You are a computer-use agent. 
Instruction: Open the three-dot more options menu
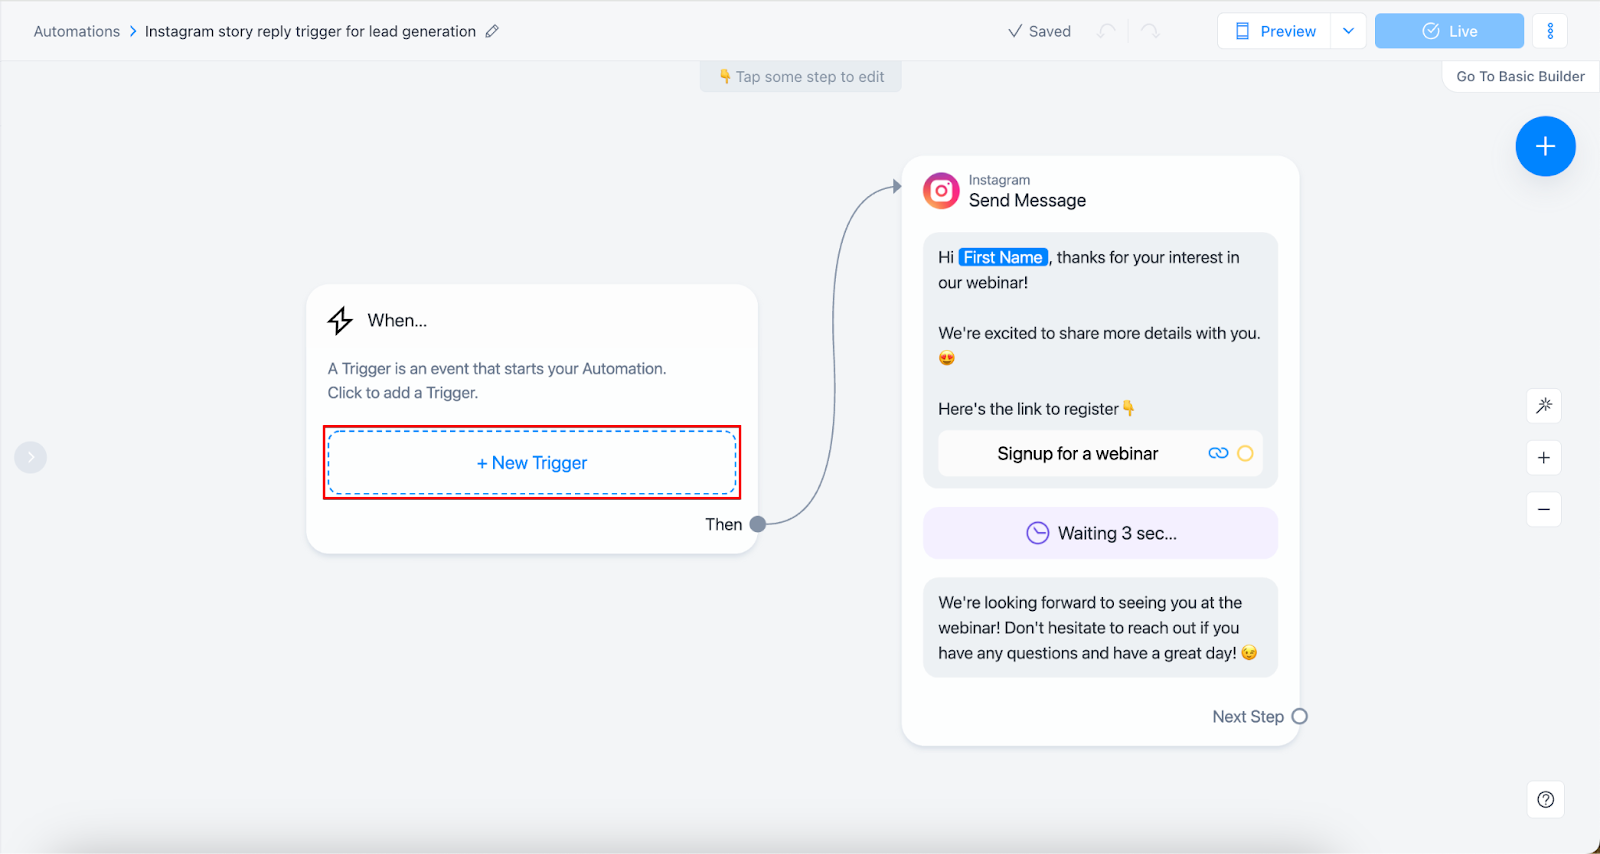pyautogui.click(x=1550, y=31)
